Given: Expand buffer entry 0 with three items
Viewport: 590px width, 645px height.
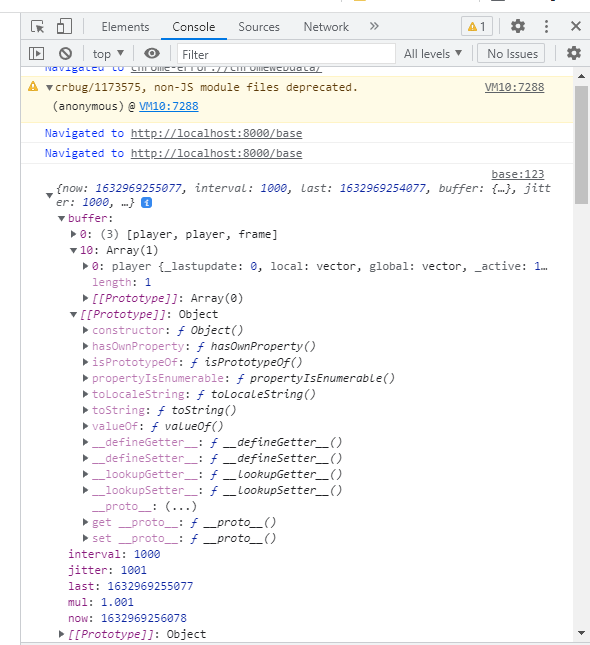Looking at the screenshot, I should (x=73, y=234).
